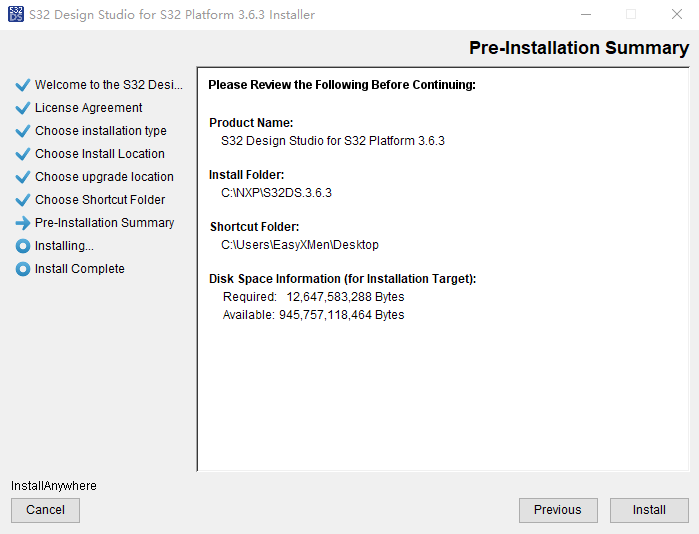The width and height of the screenshot is (699, 534).
Task: Select 'Choose upgrade location' step label
Action: point(104,177)
